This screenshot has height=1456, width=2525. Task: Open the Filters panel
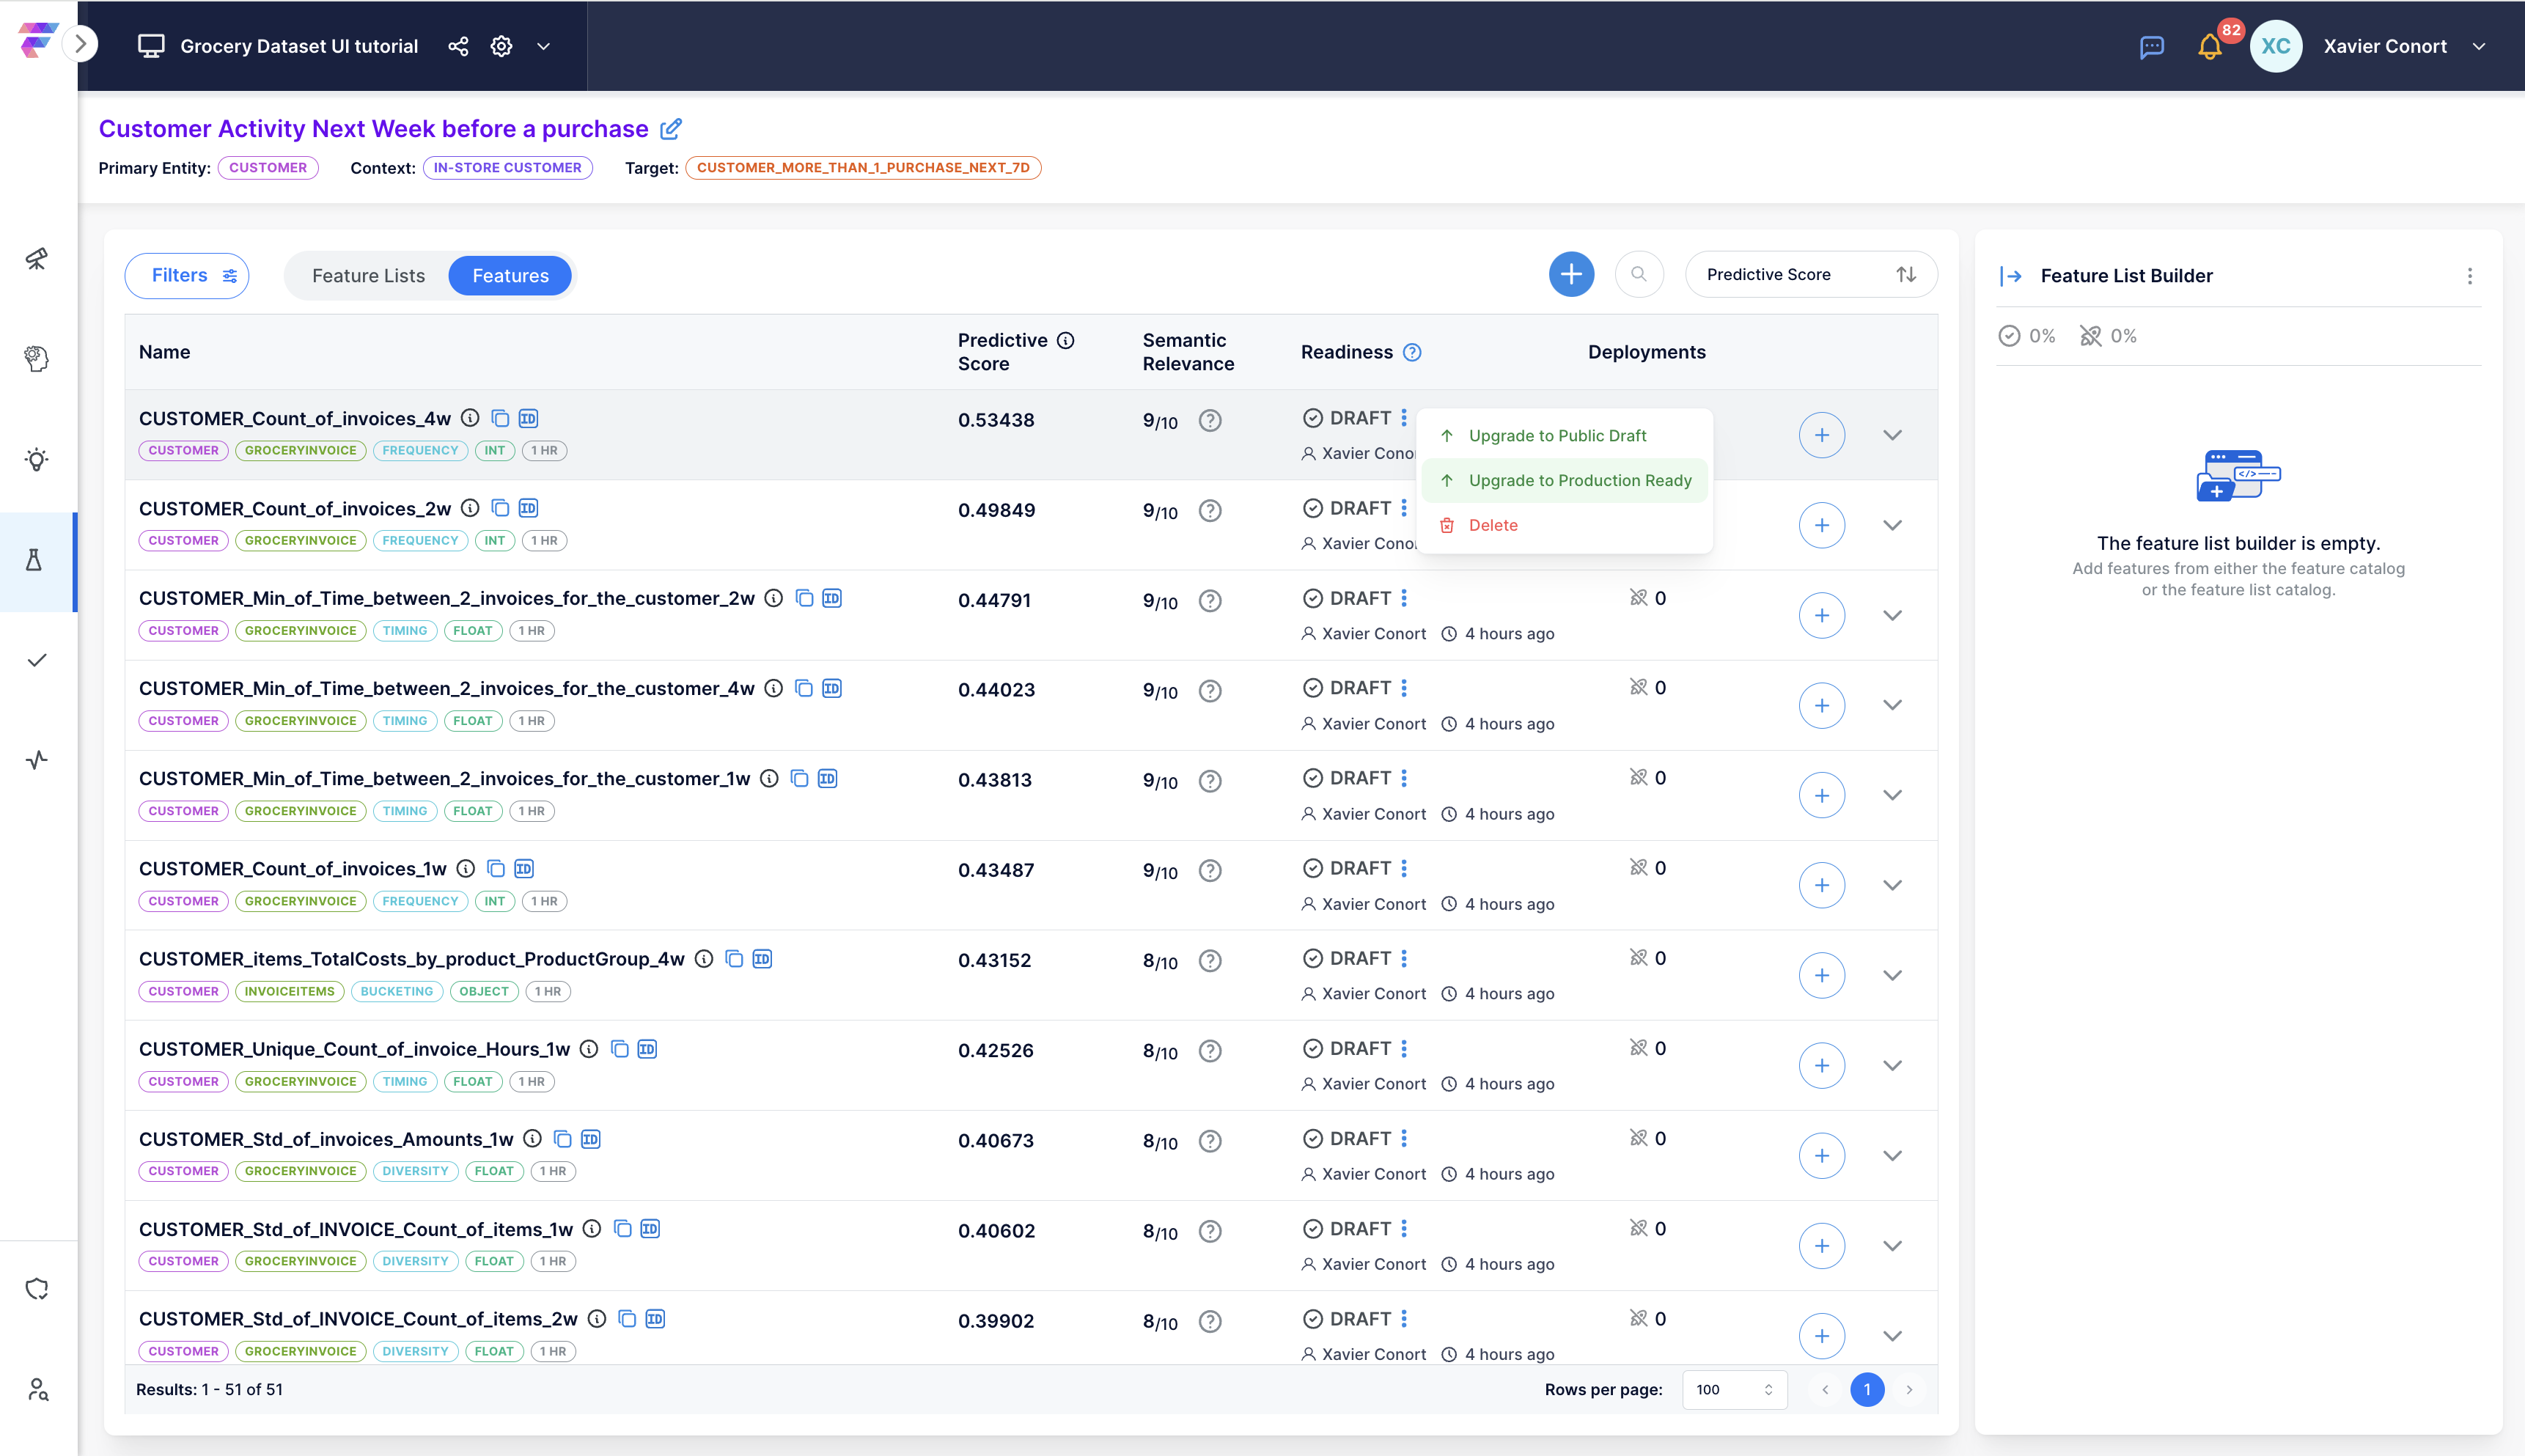tap(187, 276)
